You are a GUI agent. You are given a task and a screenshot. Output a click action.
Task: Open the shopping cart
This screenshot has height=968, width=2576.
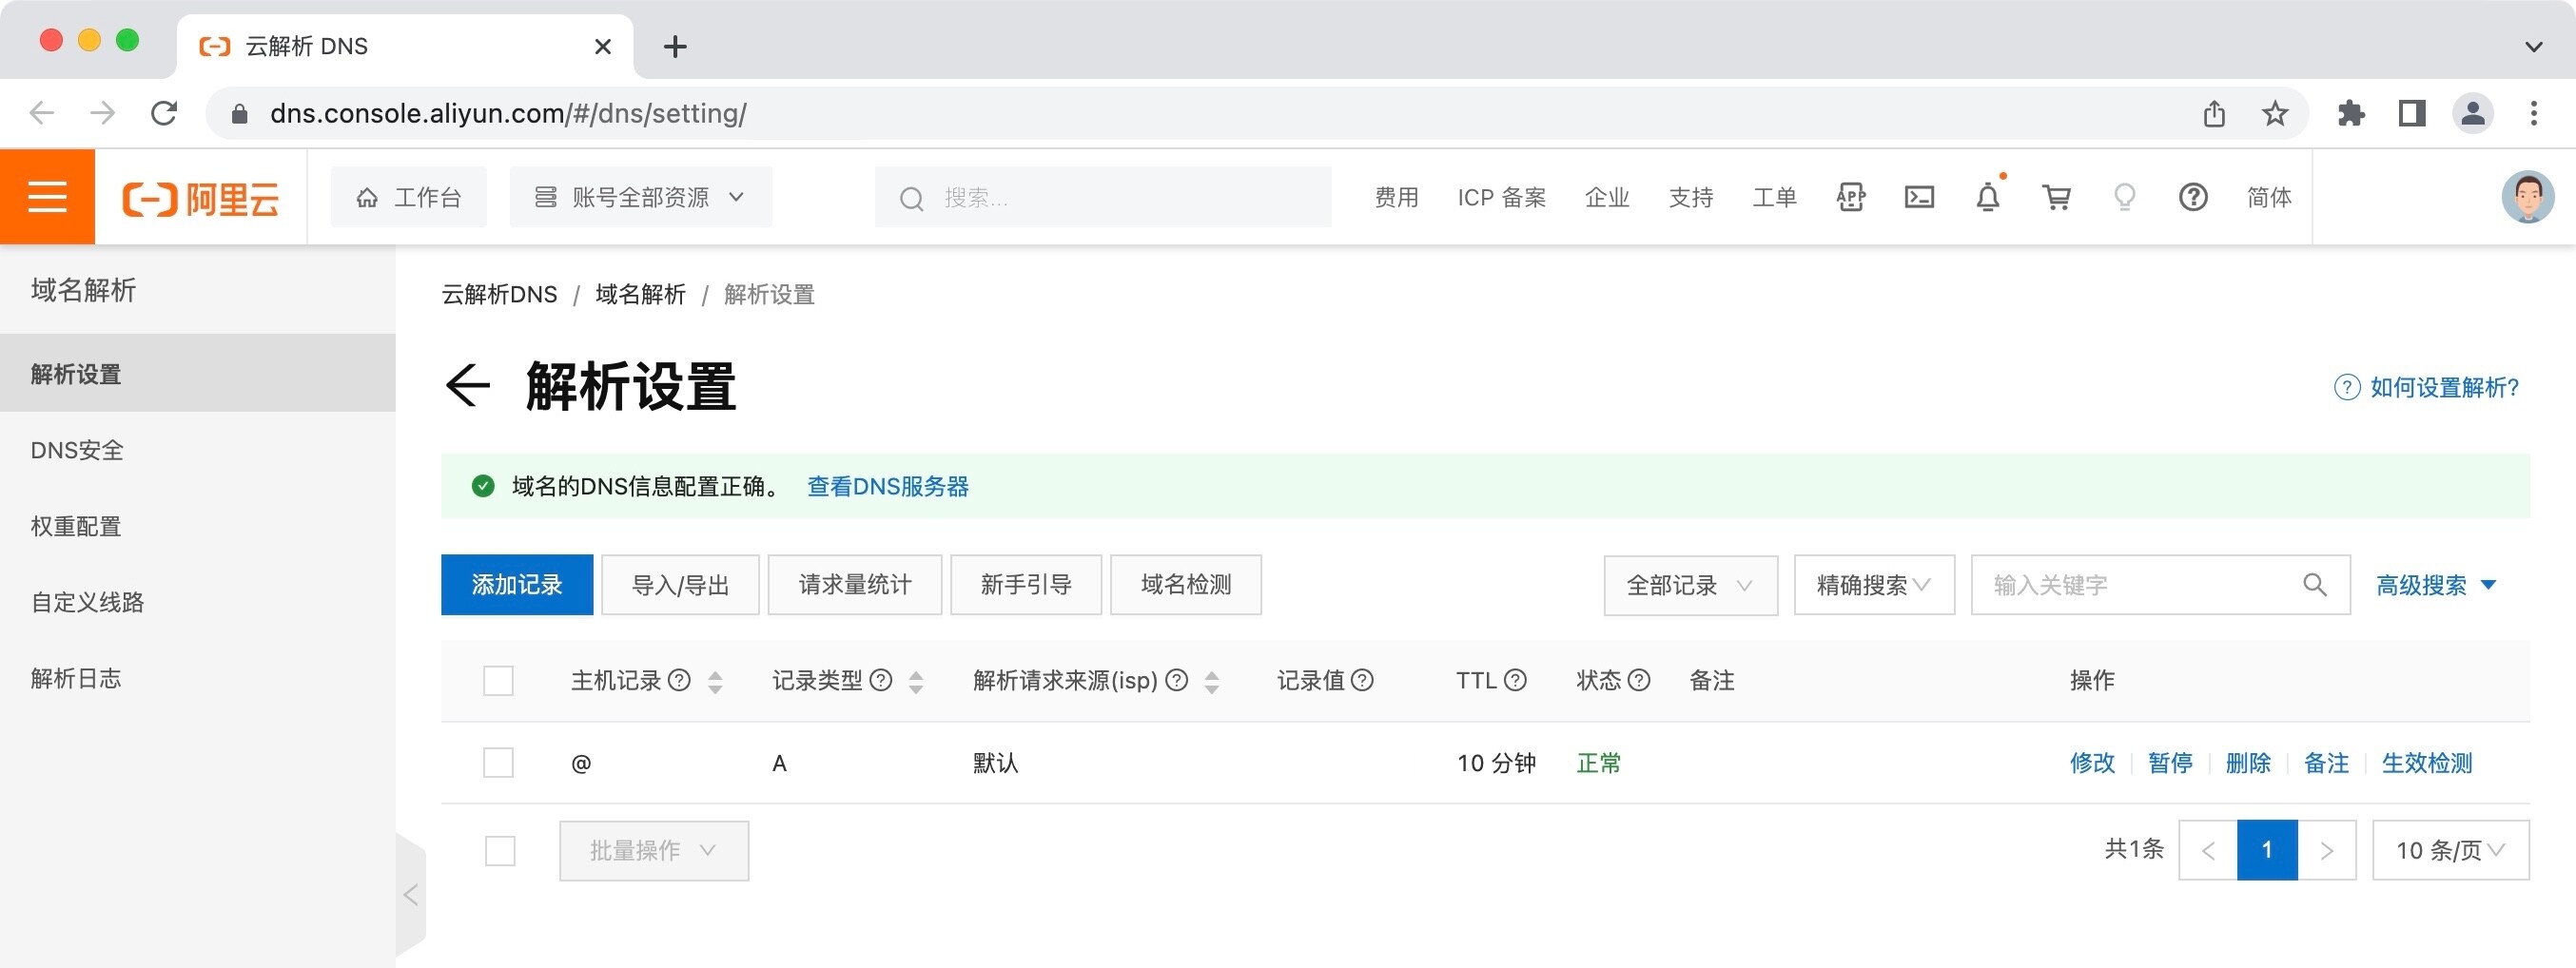point(2056,197)
